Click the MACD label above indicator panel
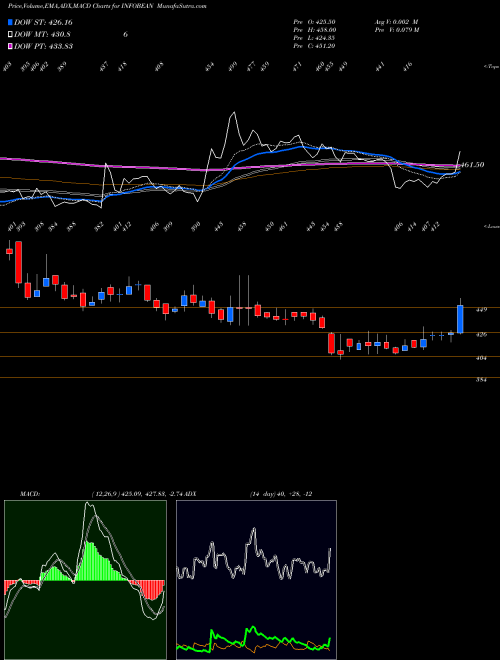Viewport: 500px width, 660px height. 29,493
